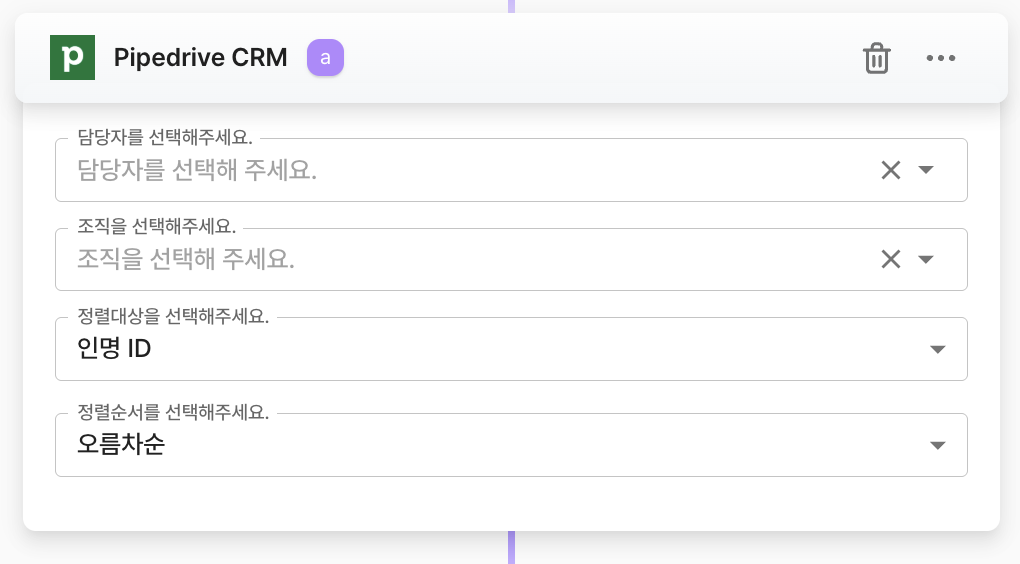
Task: Open the 정렬순서 dropdown arrow
Action: click(937, 446)
